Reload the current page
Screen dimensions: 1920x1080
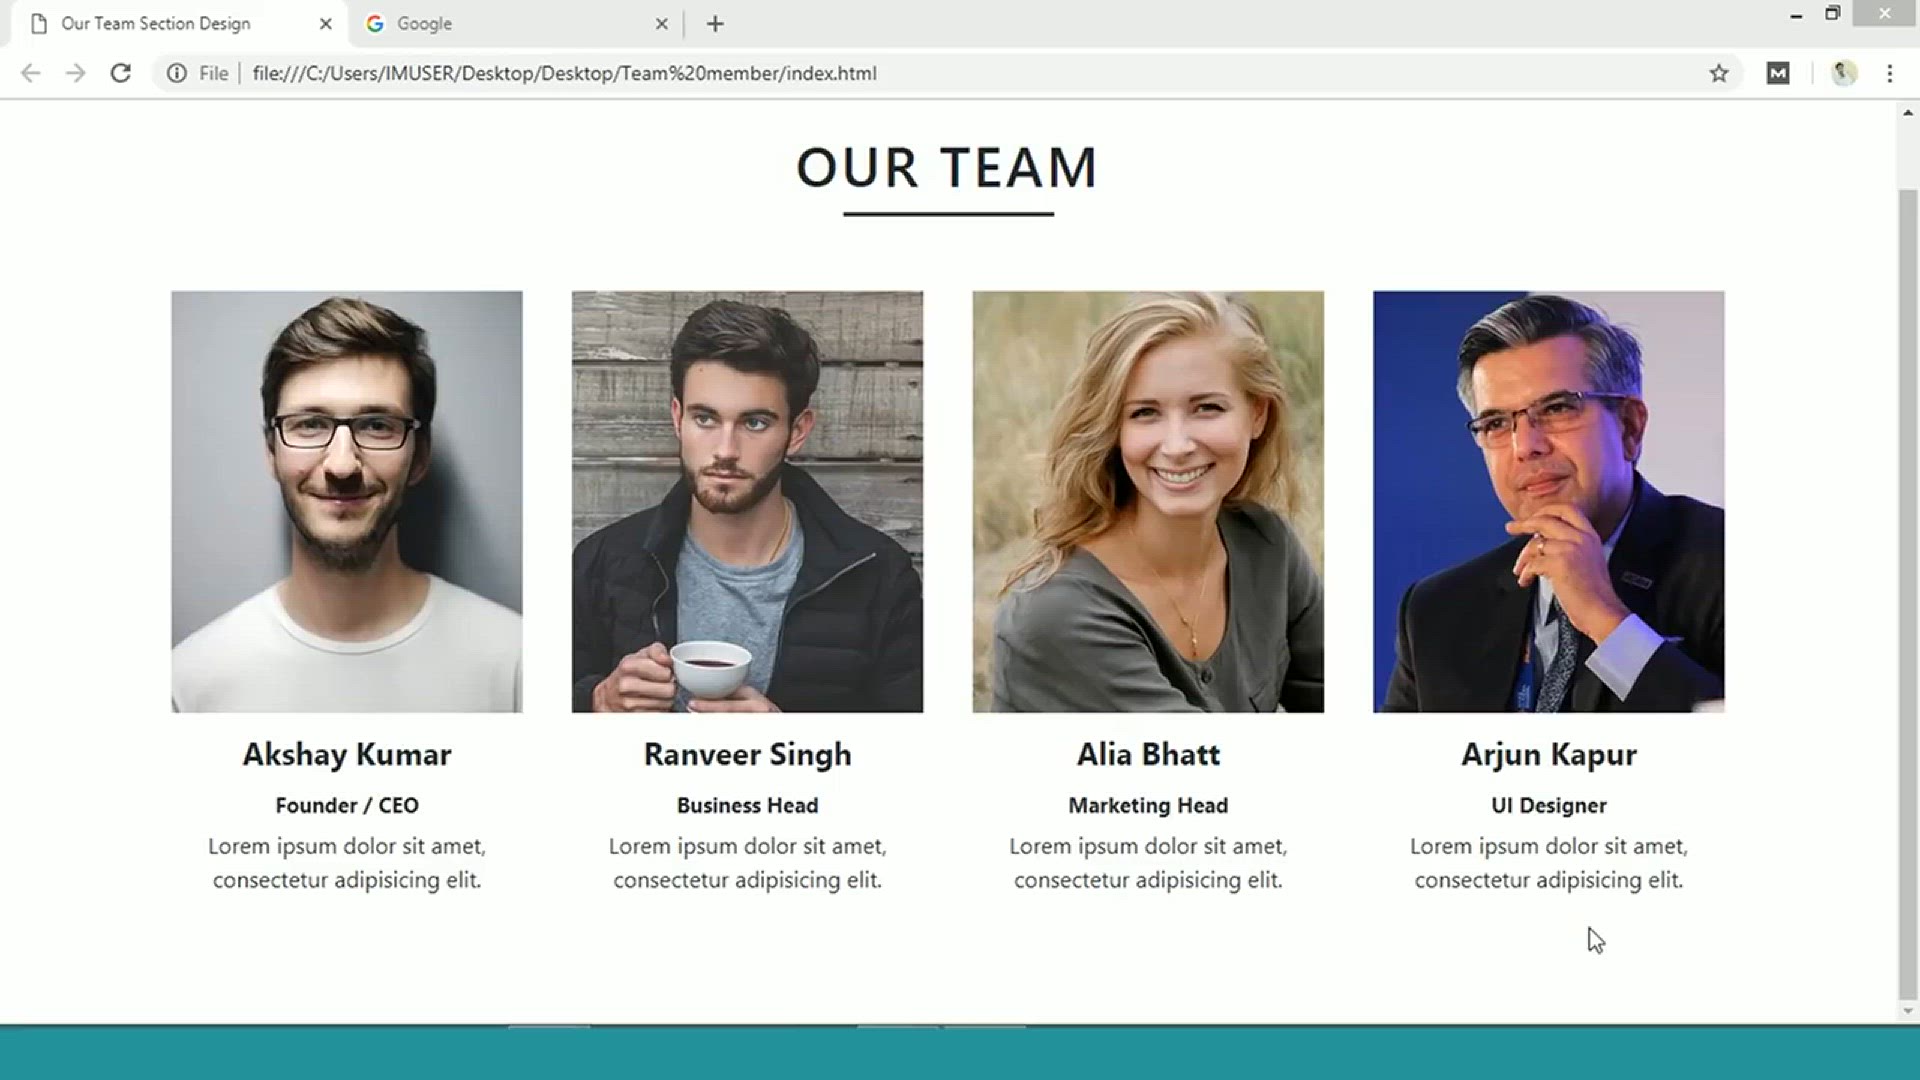[x=120, y=73]
